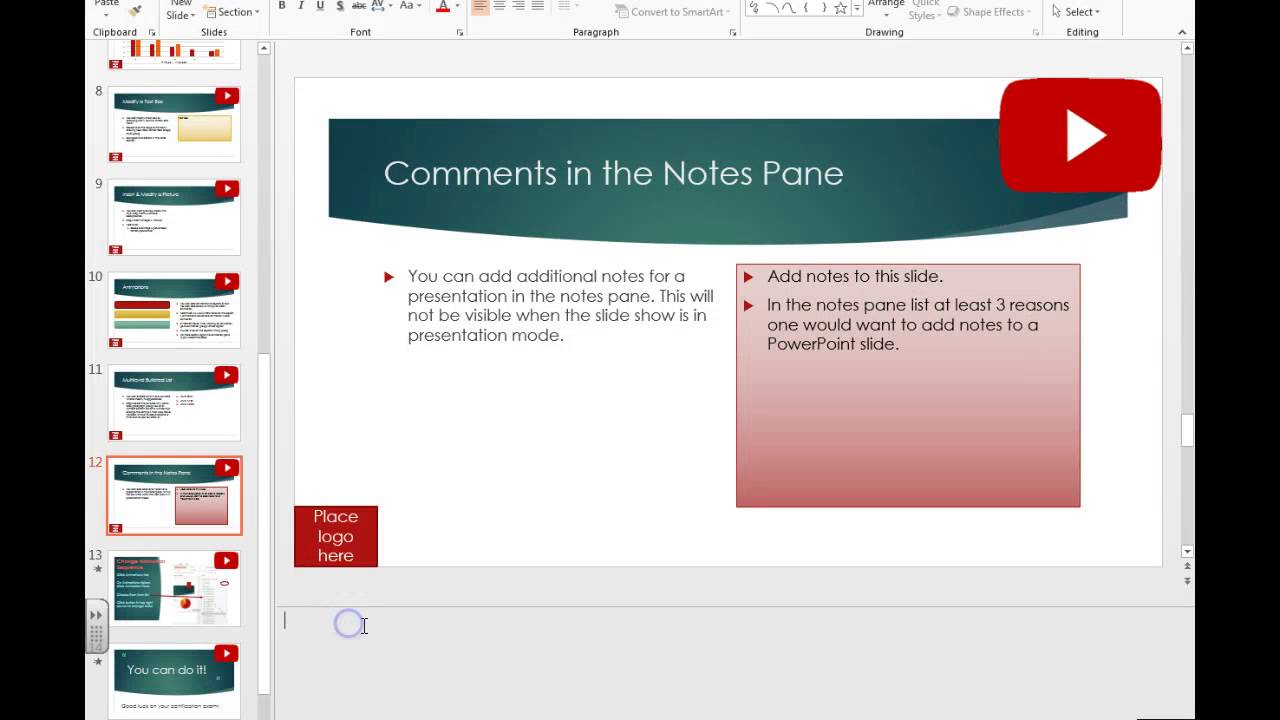Select the 'You can do it!' slide thumbnail
Viewport: 1280px width, 720px height.
(x=174, y=682)
